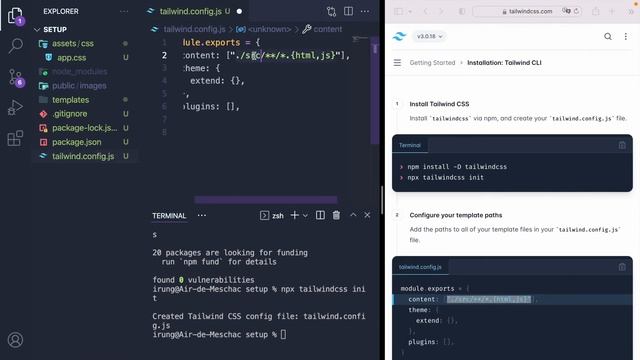Image resolution: width=640 pixels, height=360 pixels.
Task: Open app.css file in explorer
Action: tap(71, 58)
